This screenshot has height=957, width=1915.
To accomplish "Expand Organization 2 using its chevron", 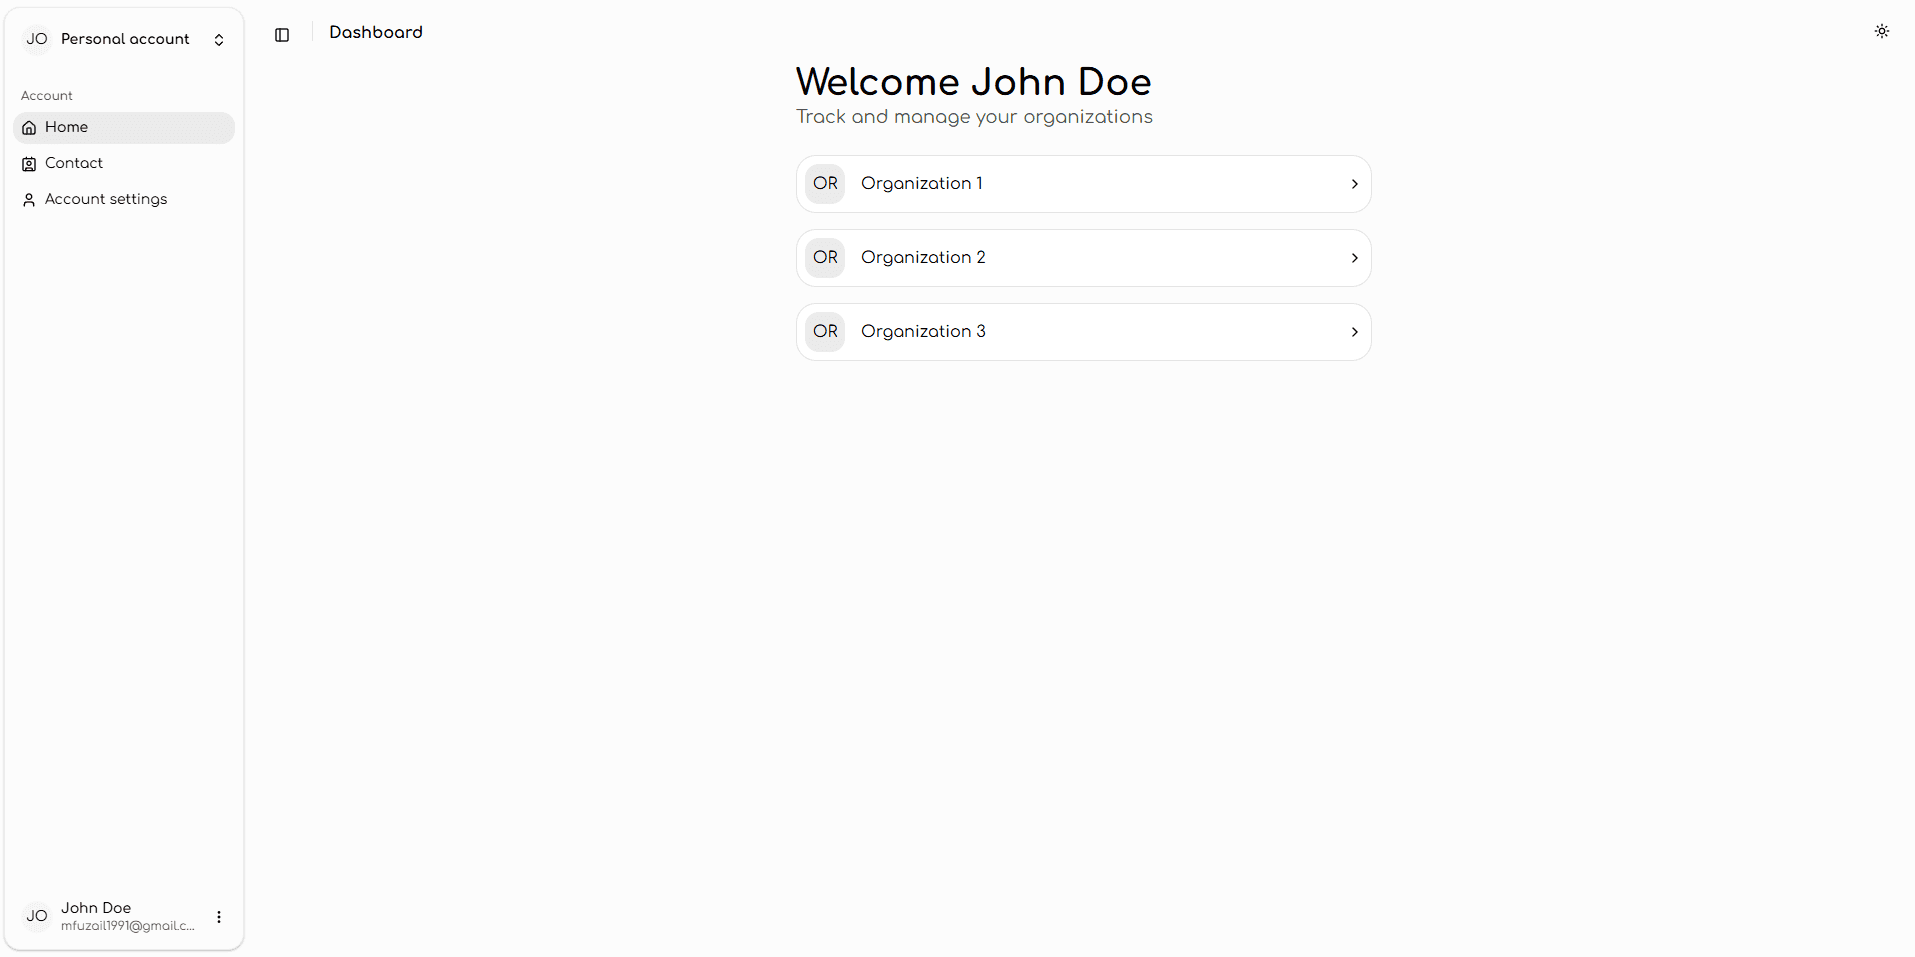I will click(1354, 258).
